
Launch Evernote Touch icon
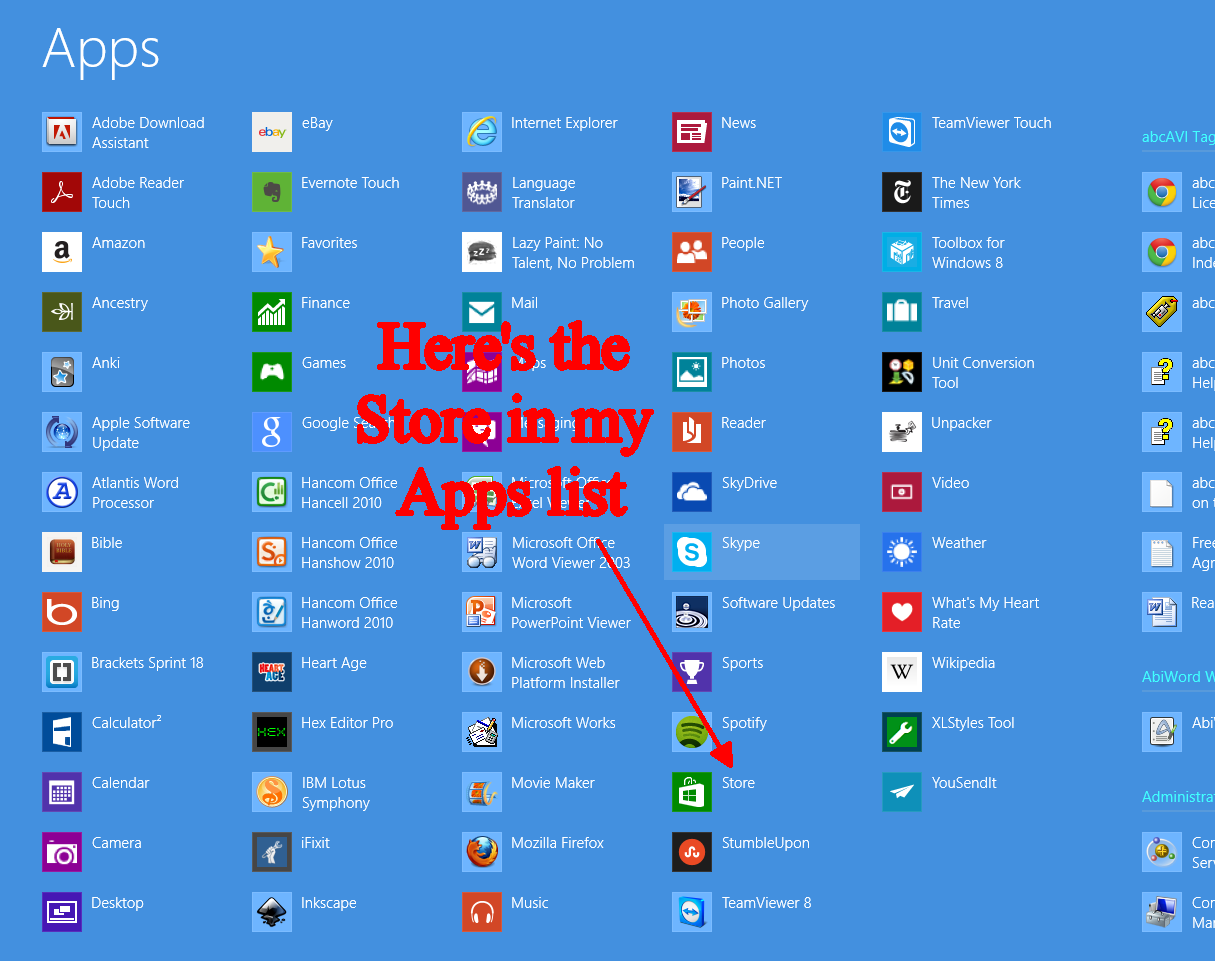pos(272,192)
